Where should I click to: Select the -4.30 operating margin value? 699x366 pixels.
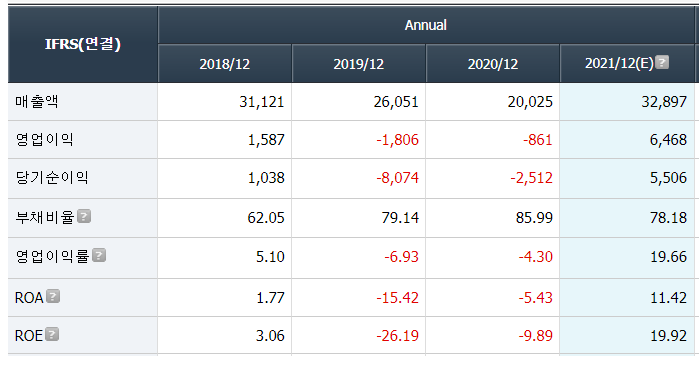536,257
